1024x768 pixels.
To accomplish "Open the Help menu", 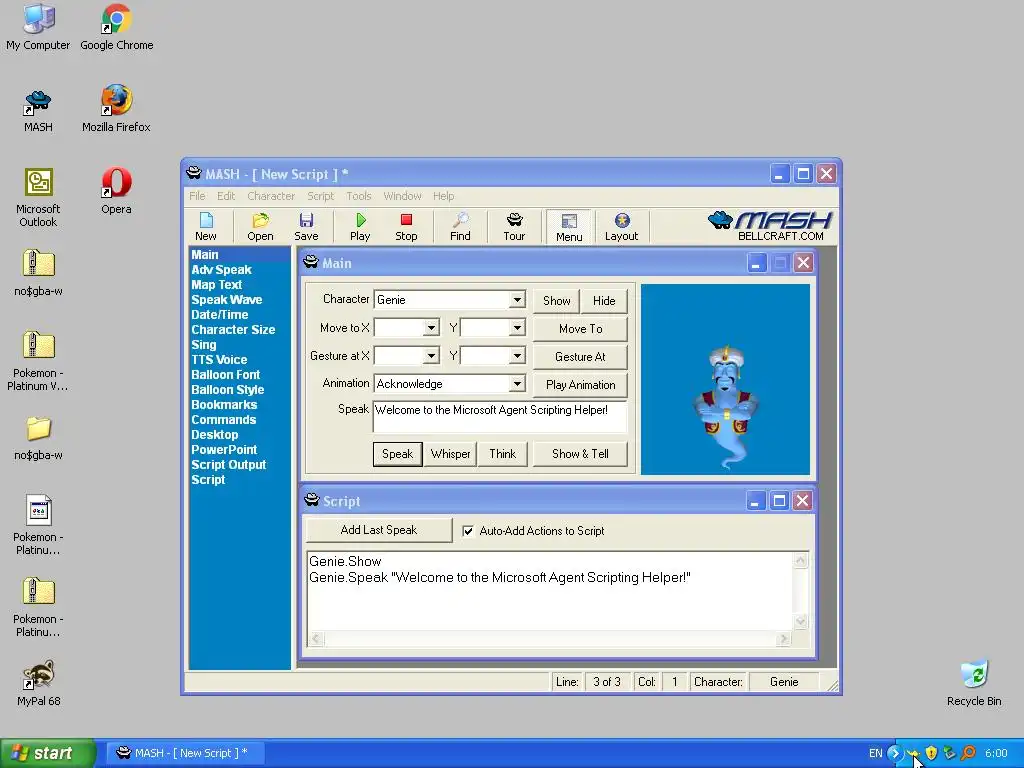I will (443, 196).
